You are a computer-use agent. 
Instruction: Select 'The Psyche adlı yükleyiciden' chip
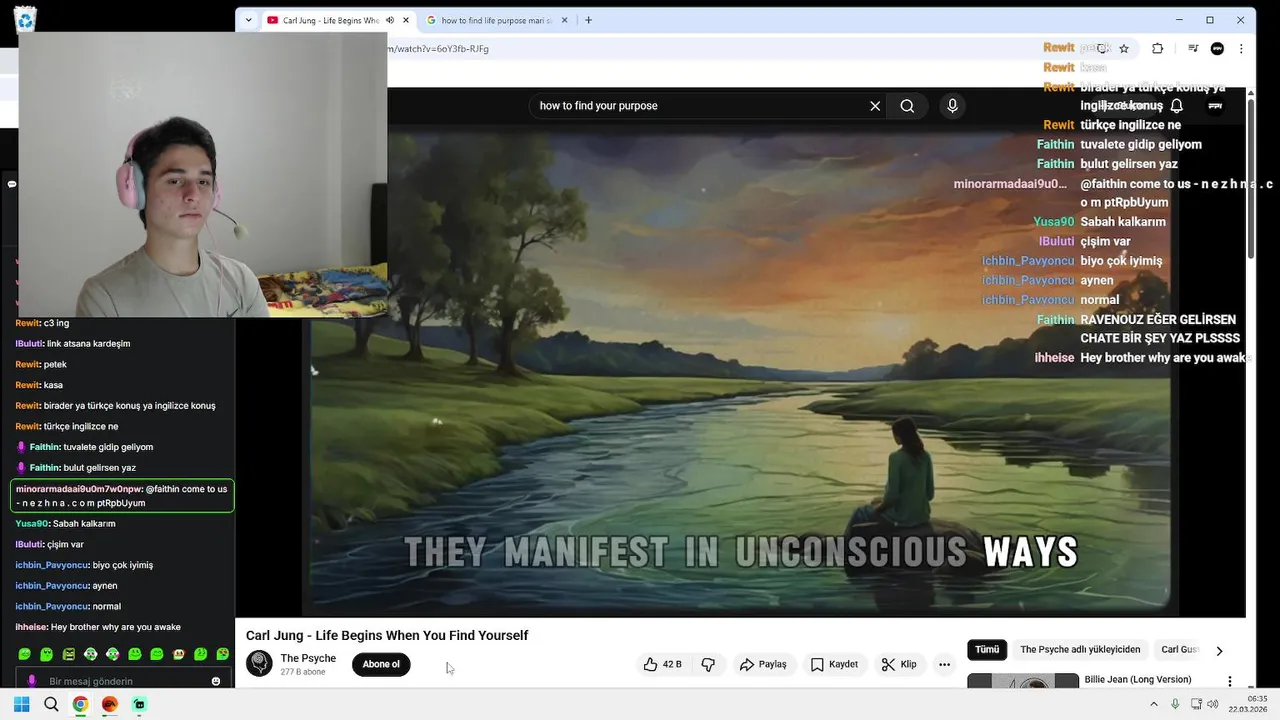(x=1080, y=650)
